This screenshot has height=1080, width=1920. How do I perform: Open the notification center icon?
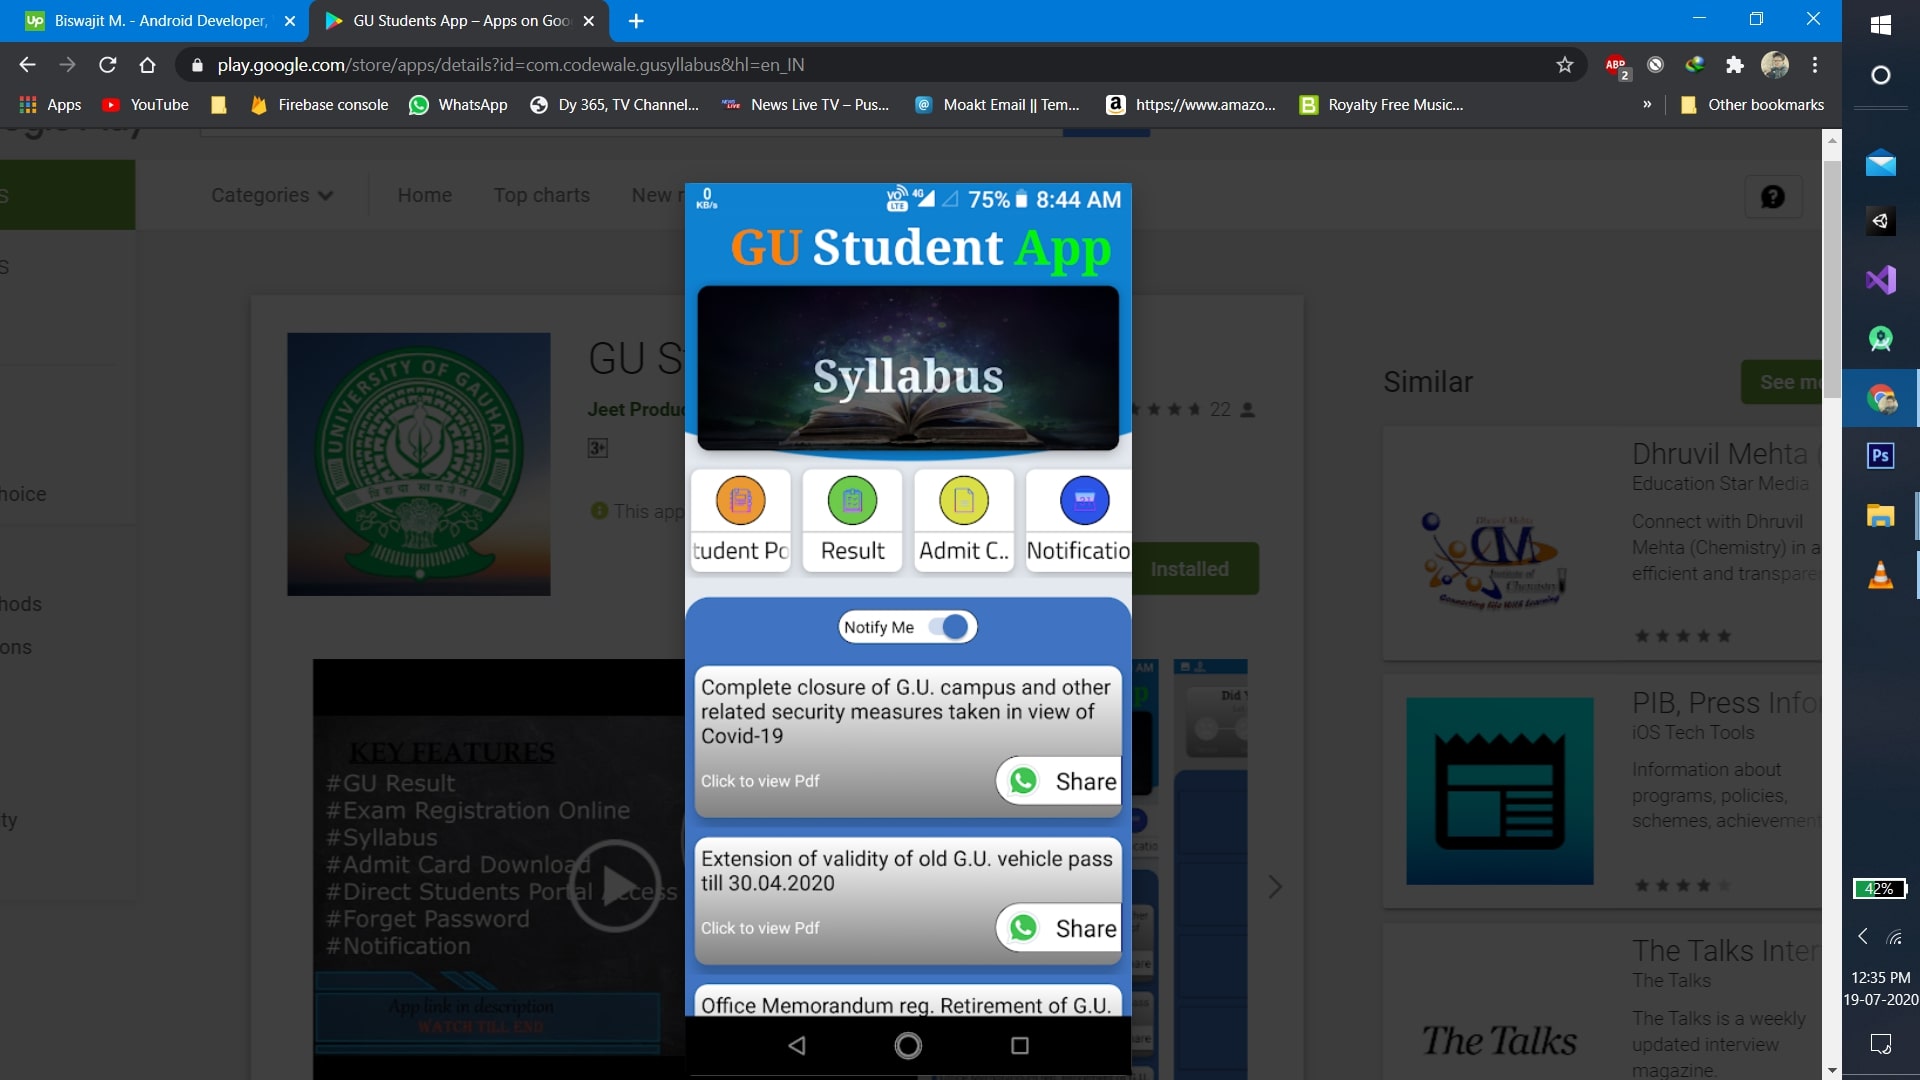click(x=1880, y=1044)
